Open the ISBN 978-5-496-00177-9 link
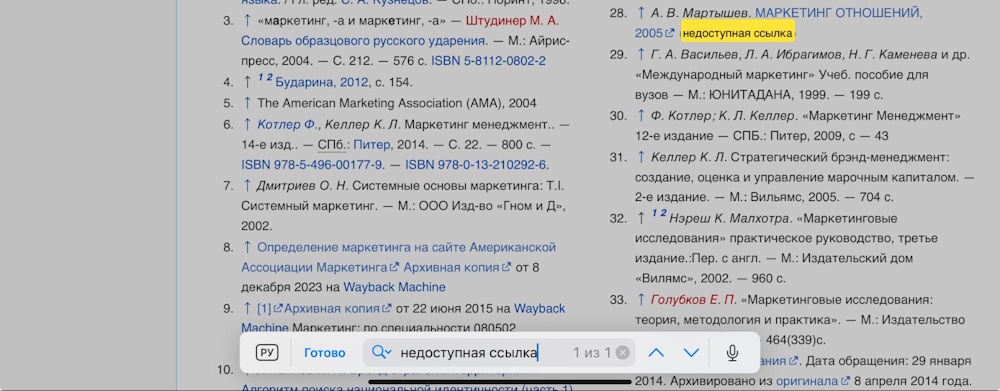Image resolution: width=1000 pixels, height=391 pixels. point(312,165)
